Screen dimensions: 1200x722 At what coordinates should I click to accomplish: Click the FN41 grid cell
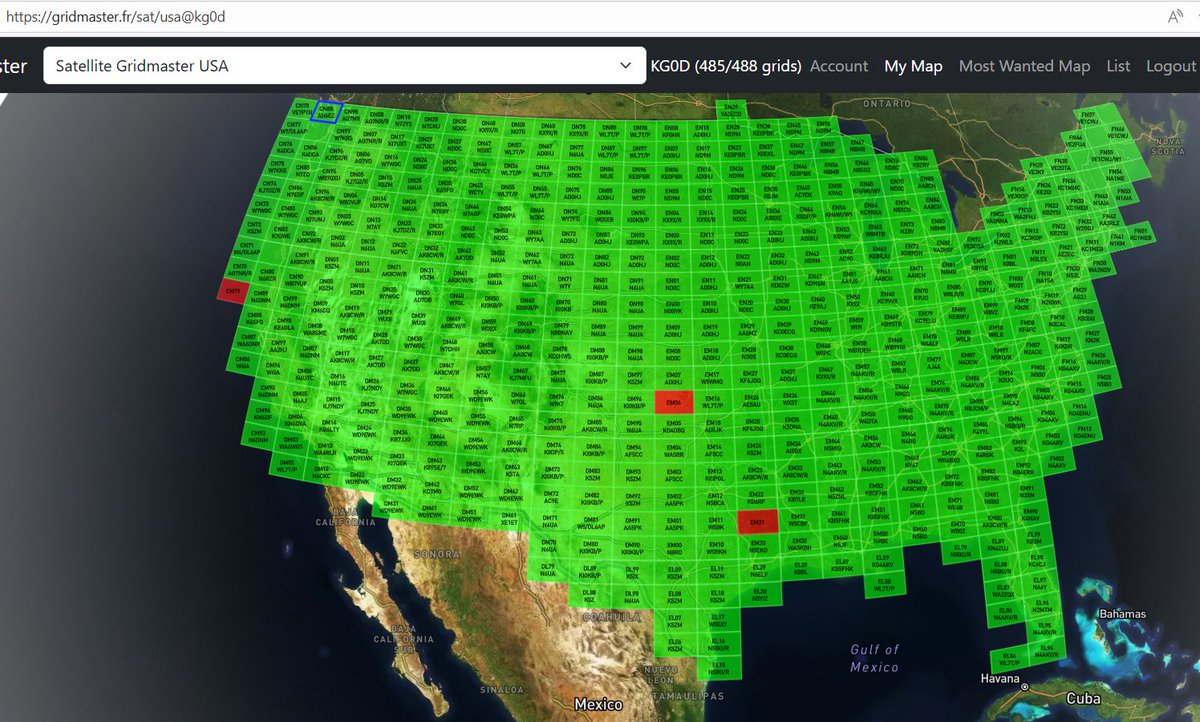(x=1118, y=238)
